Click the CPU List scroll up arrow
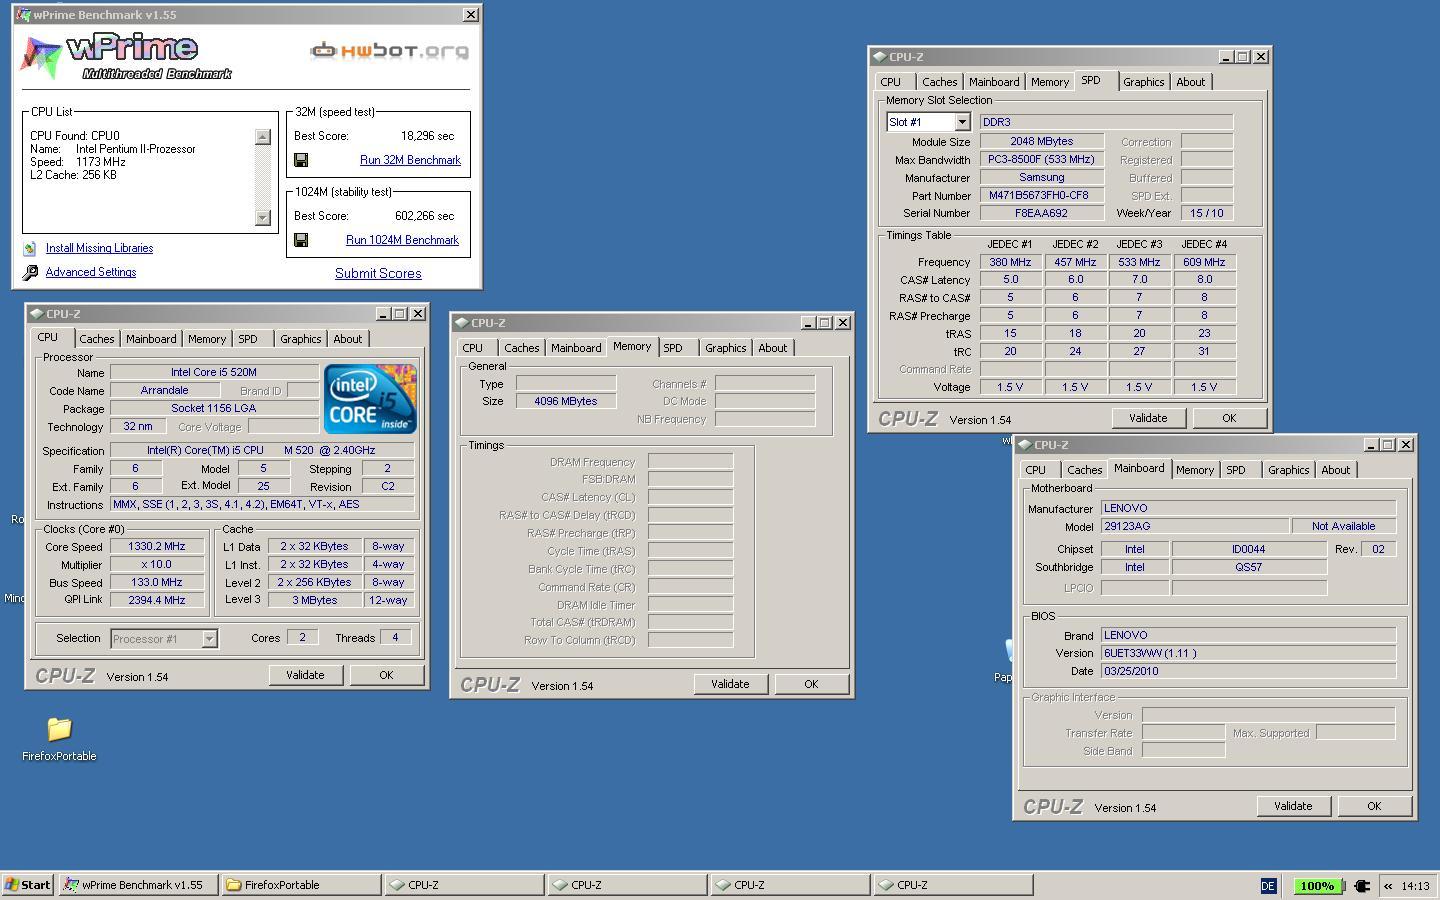Screen dimensions: 1440x900 pos(263,137)
